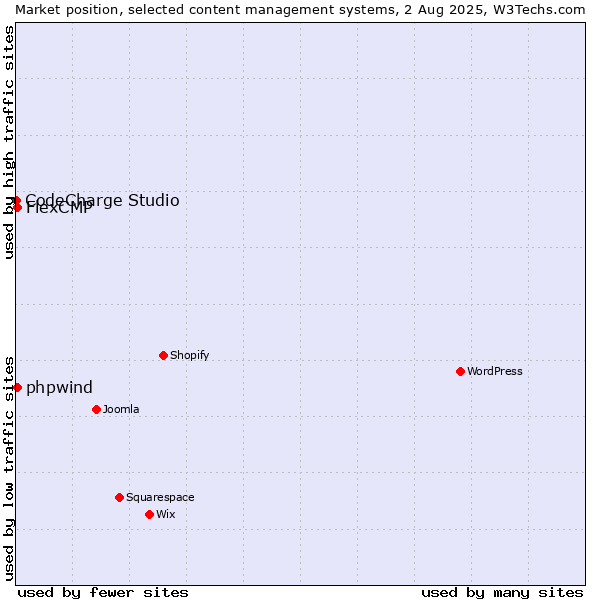Viewport: 600px width, 600px height.
Task: Click the 'Wix' label text
Action: coord(166,514)
